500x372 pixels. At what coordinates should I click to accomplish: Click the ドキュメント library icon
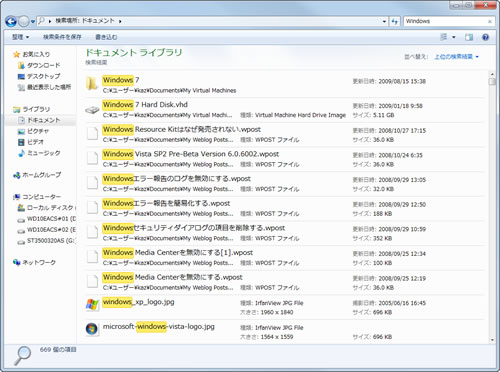click(21, 120)
